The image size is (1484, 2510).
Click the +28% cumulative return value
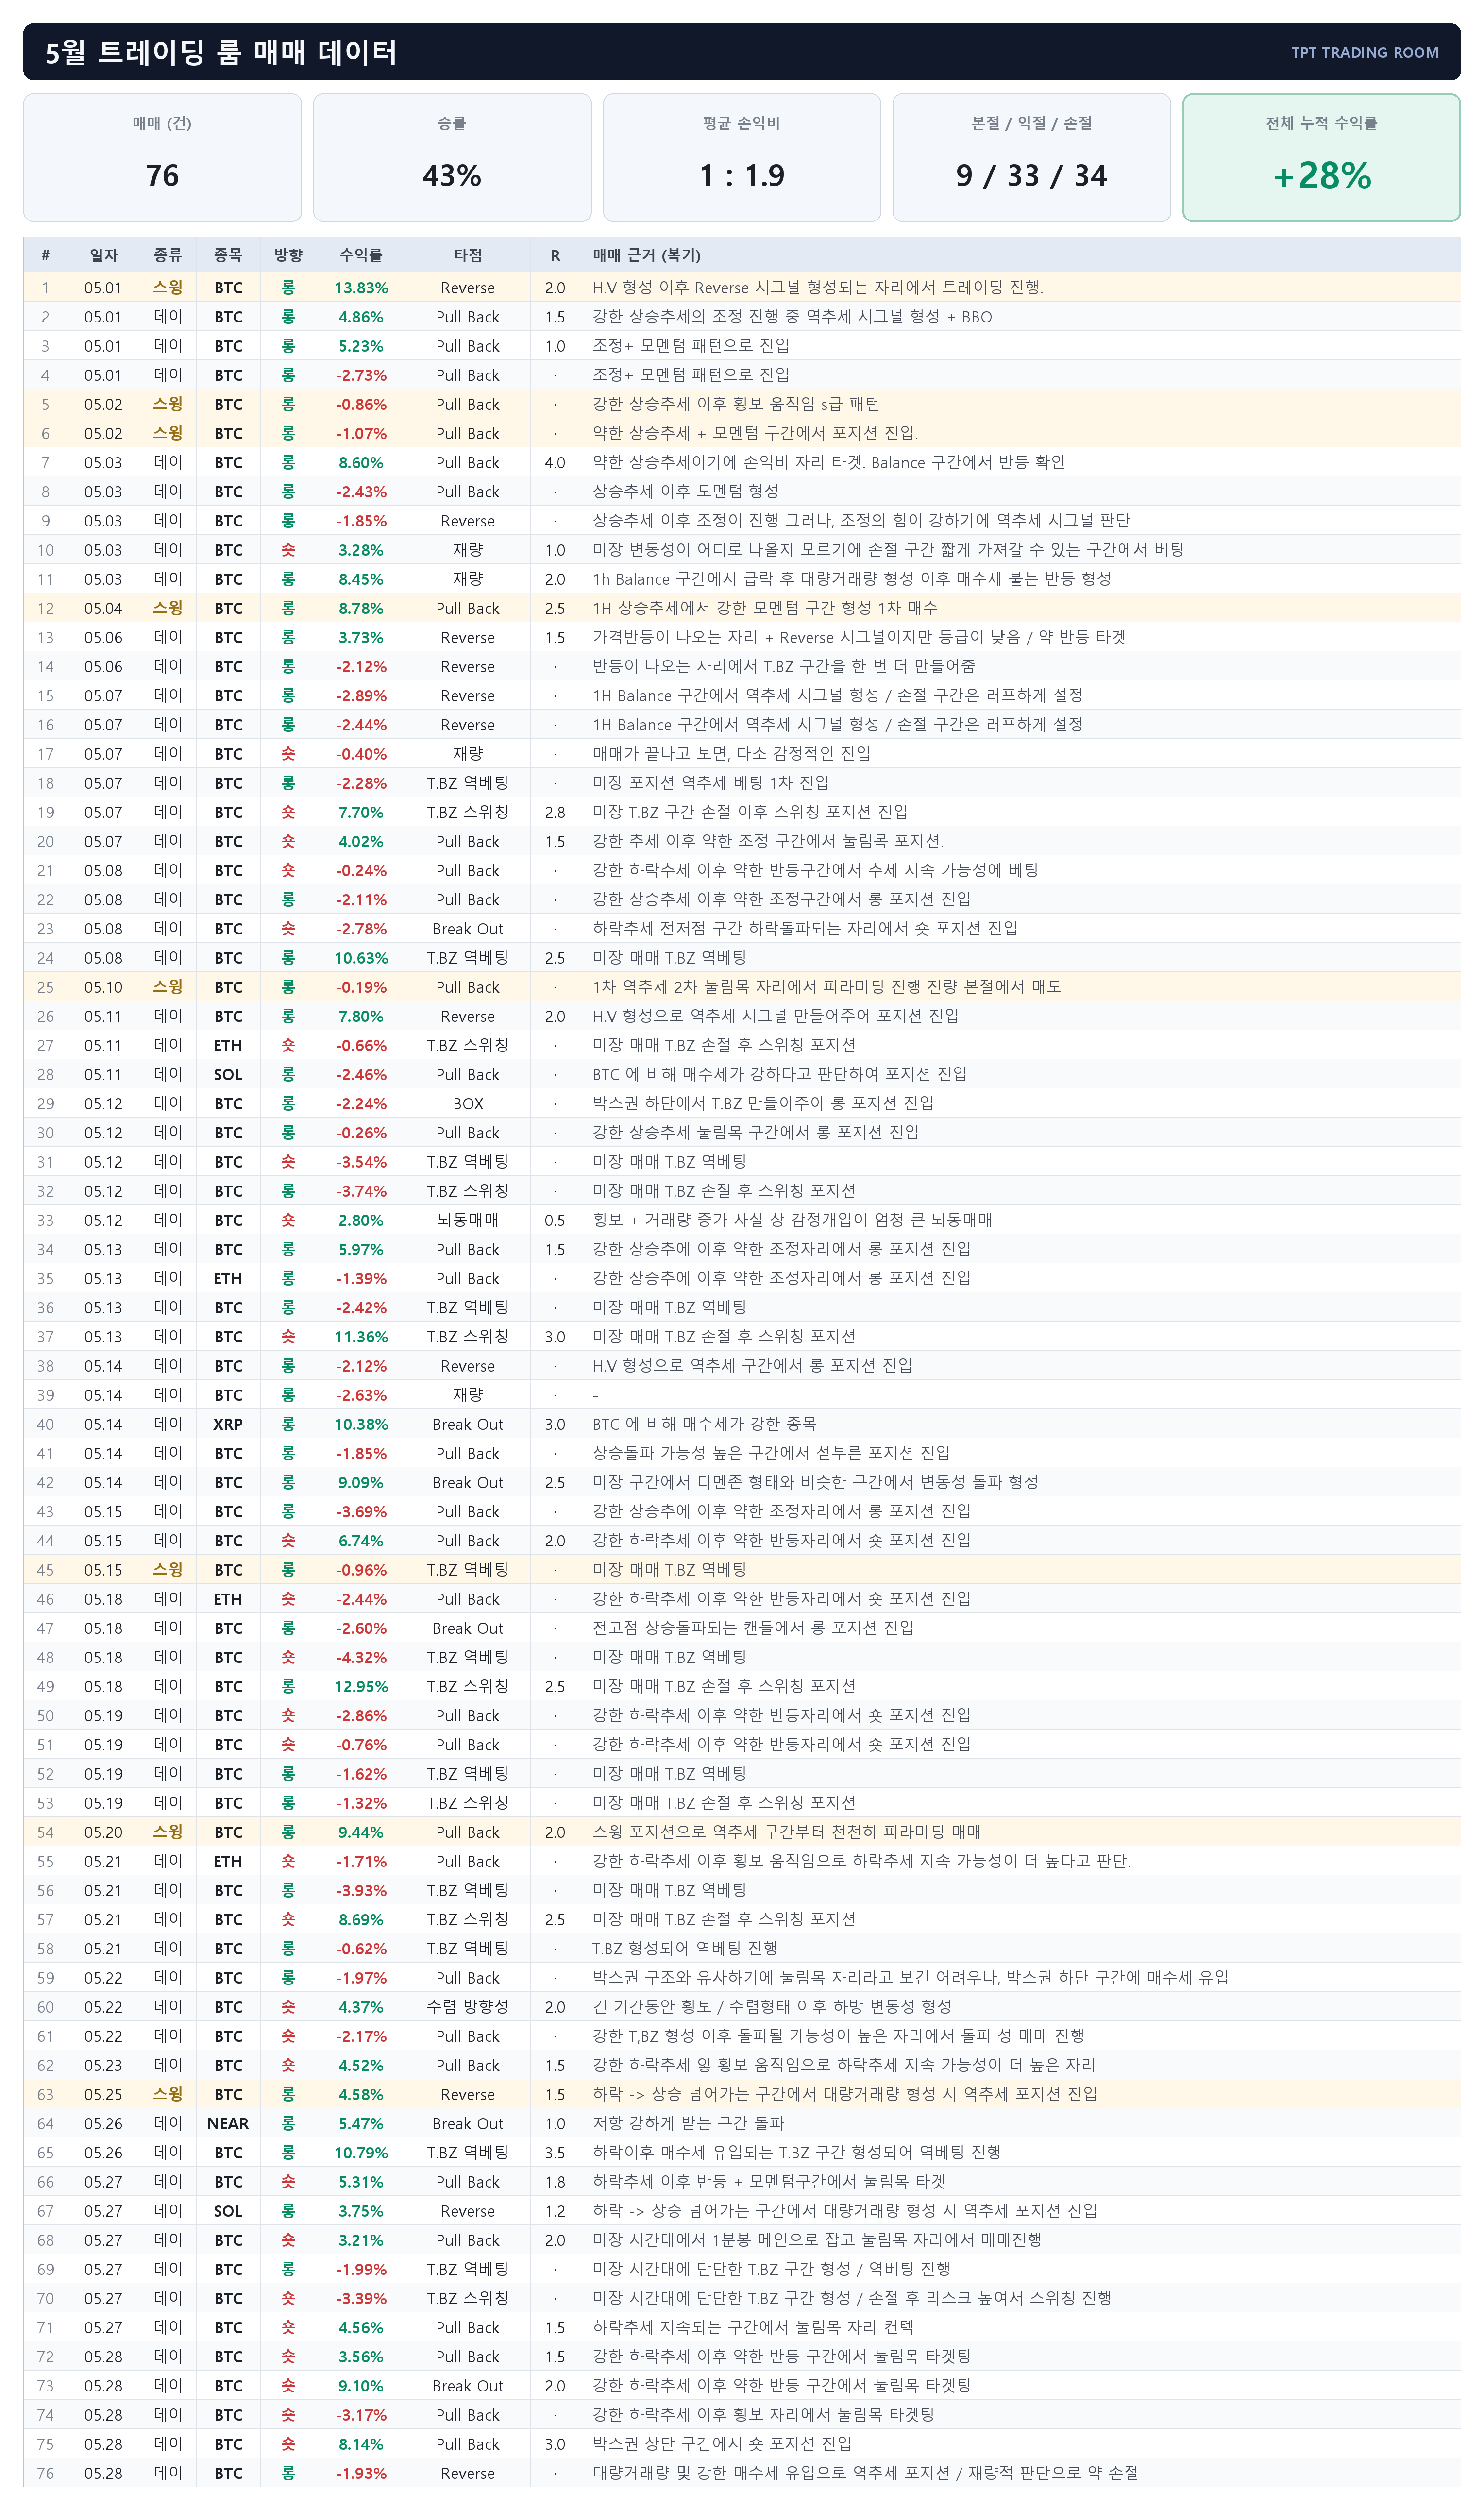[x=1321, y=176]
